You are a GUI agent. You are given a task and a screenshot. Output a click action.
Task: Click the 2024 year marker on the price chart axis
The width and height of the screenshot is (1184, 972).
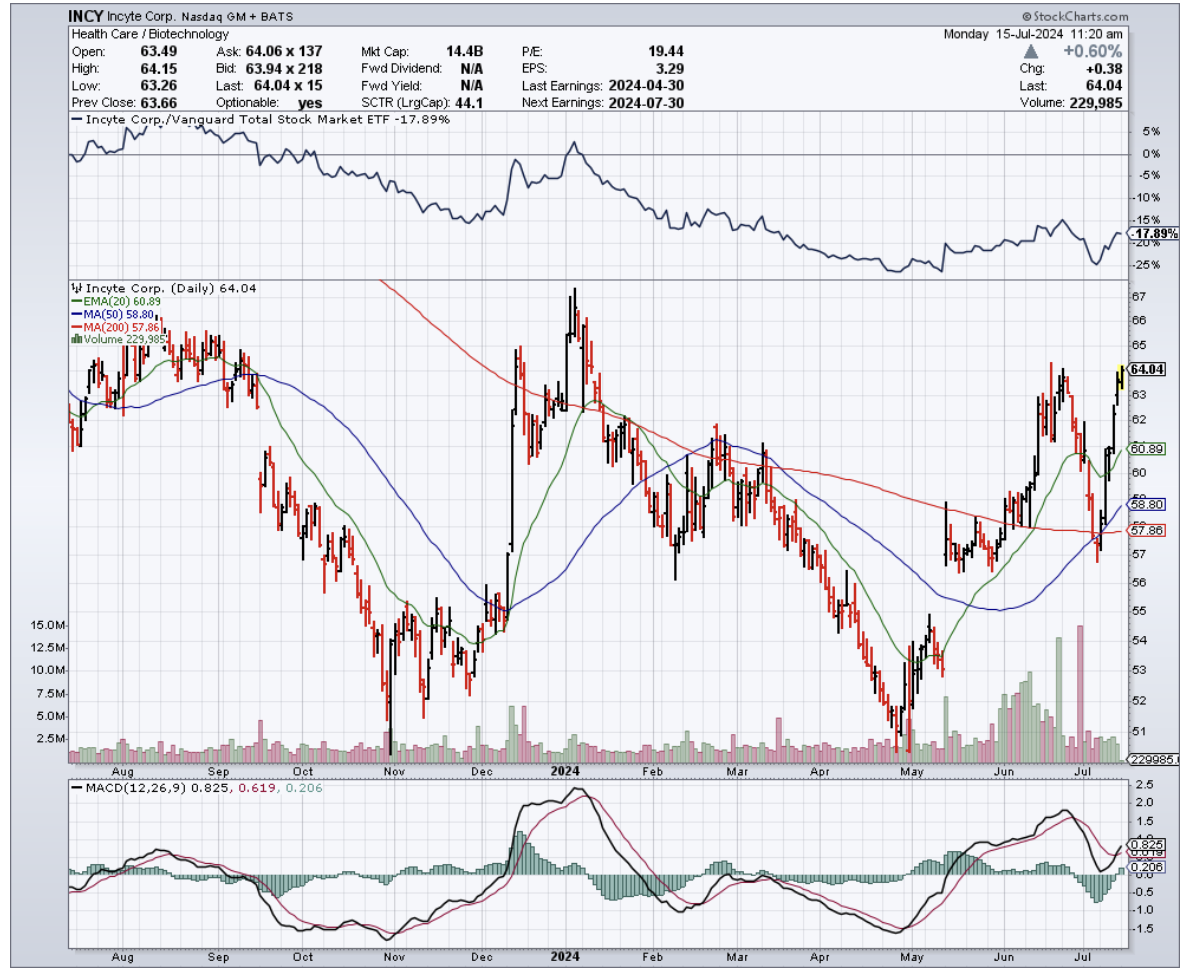(x=567, y=771)
